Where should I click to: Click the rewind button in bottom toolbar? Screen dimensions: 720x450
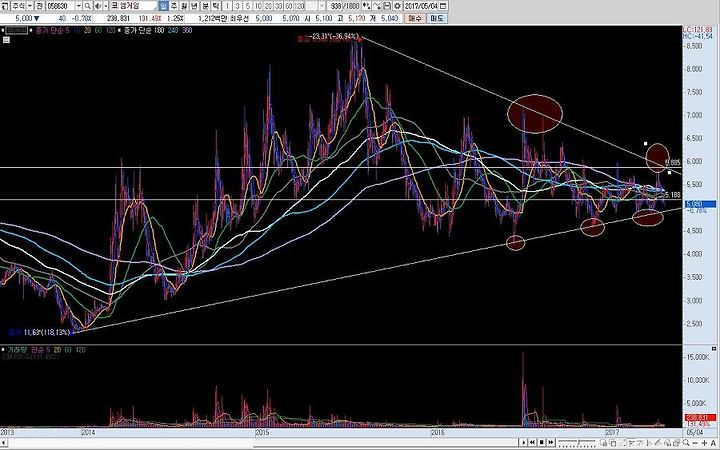point(532,443)
